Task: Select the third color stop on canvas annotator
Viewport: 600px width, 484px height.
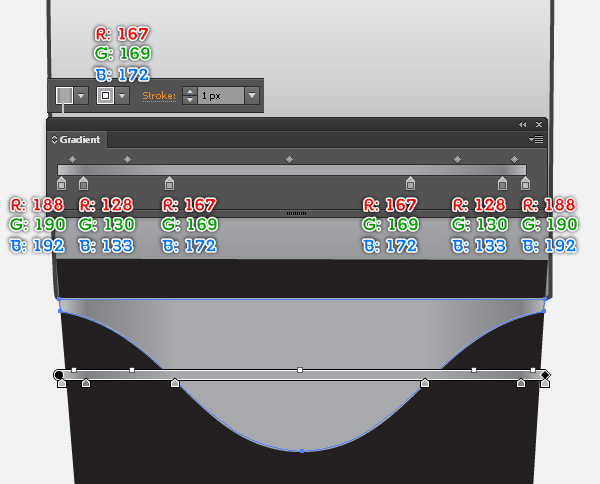Action: point(175,383)
